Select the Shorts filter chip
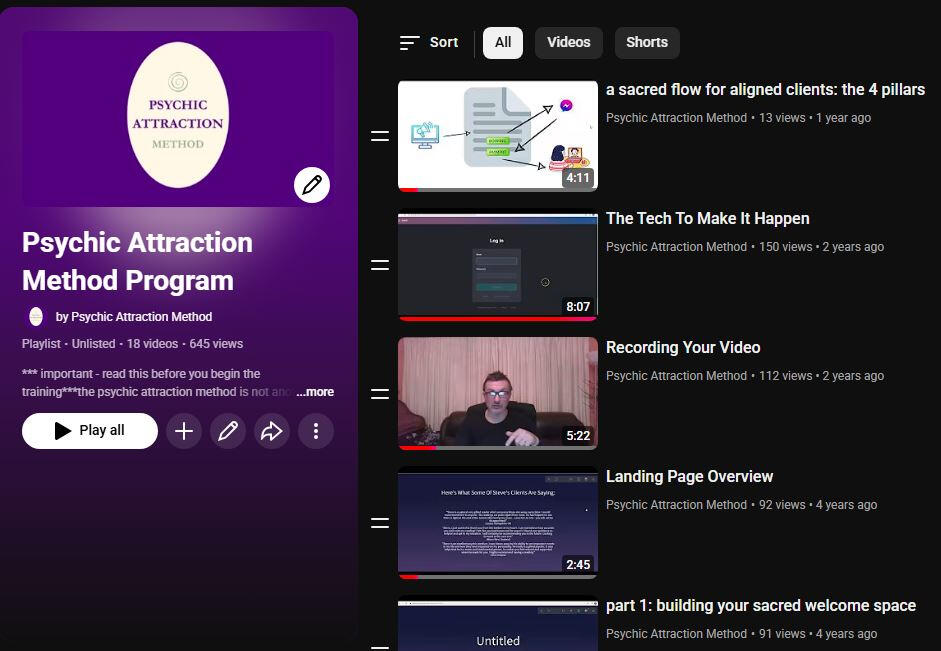 (x=647, y=43)
